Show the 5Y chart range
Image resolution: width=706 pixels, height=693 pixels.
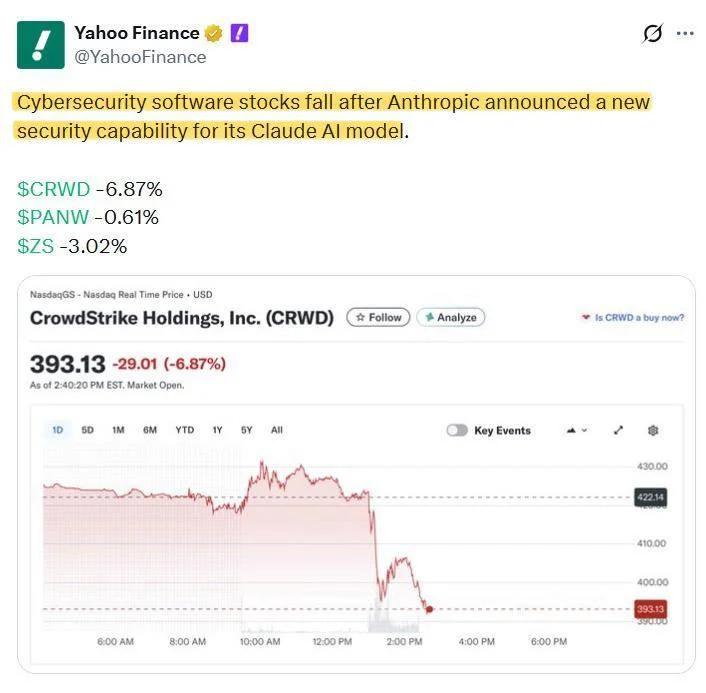click(246, 430)
